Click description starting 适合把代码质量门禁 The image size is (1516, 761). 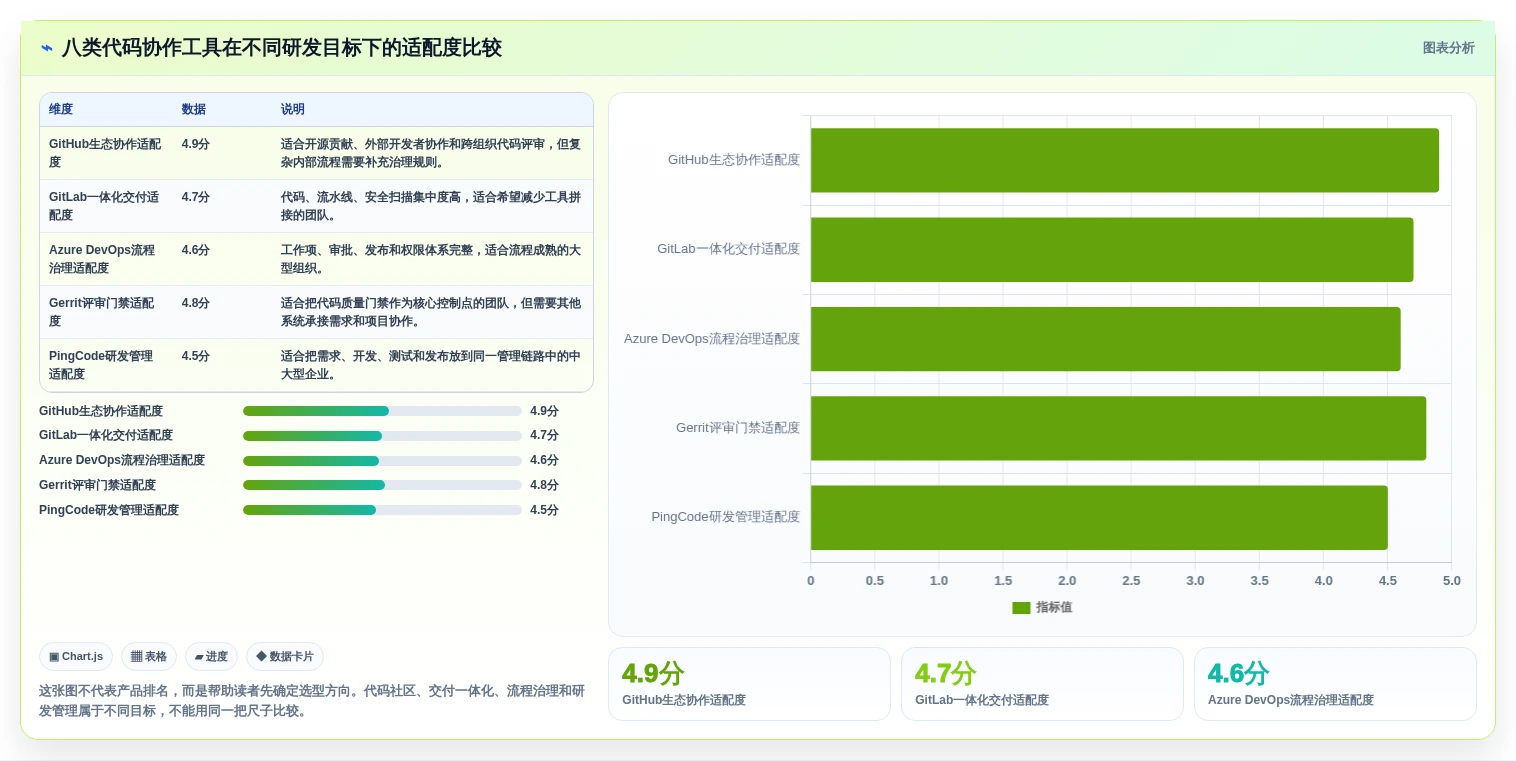tap(431, 312)
